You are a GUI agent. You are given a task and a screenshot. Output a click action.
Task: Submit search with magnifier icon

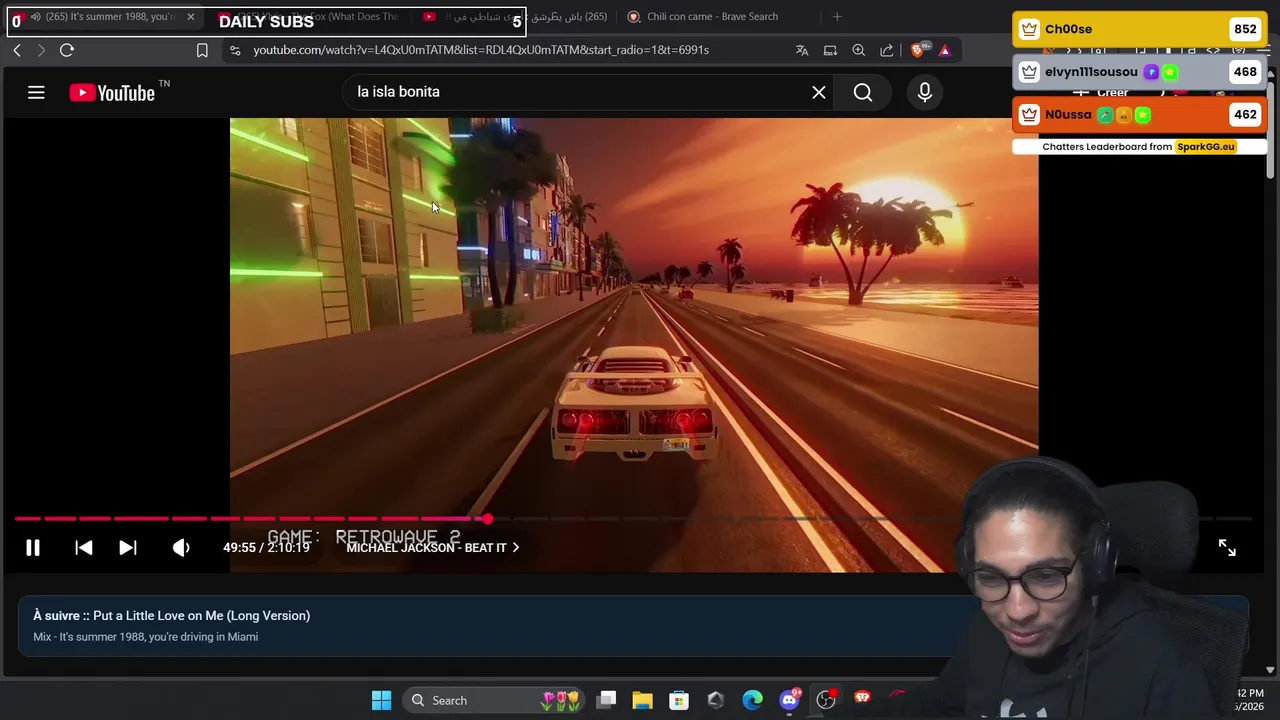[863, 92]
